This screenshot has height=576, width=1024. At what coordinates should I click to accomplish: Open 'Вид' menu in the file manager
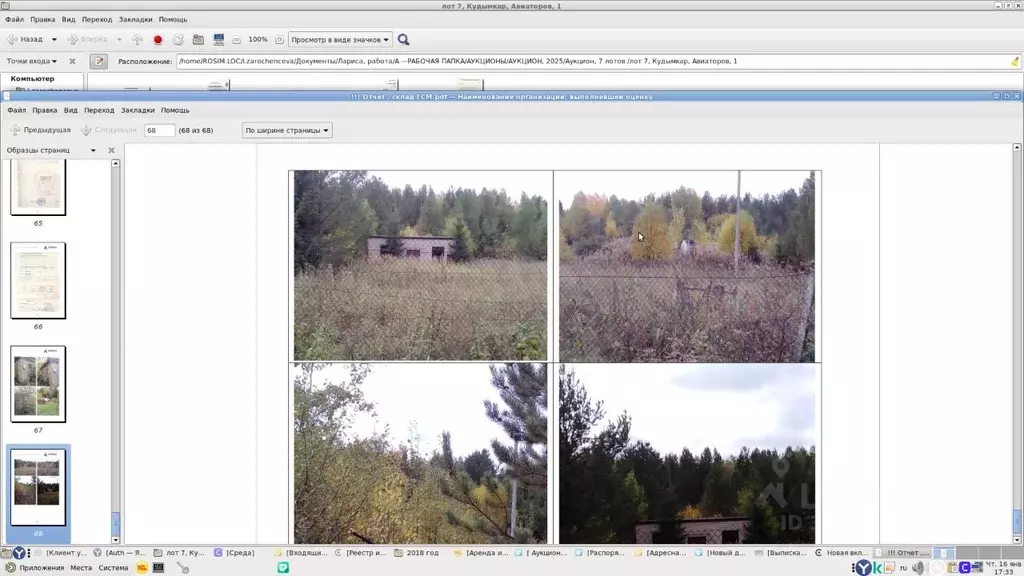(68, 19)
